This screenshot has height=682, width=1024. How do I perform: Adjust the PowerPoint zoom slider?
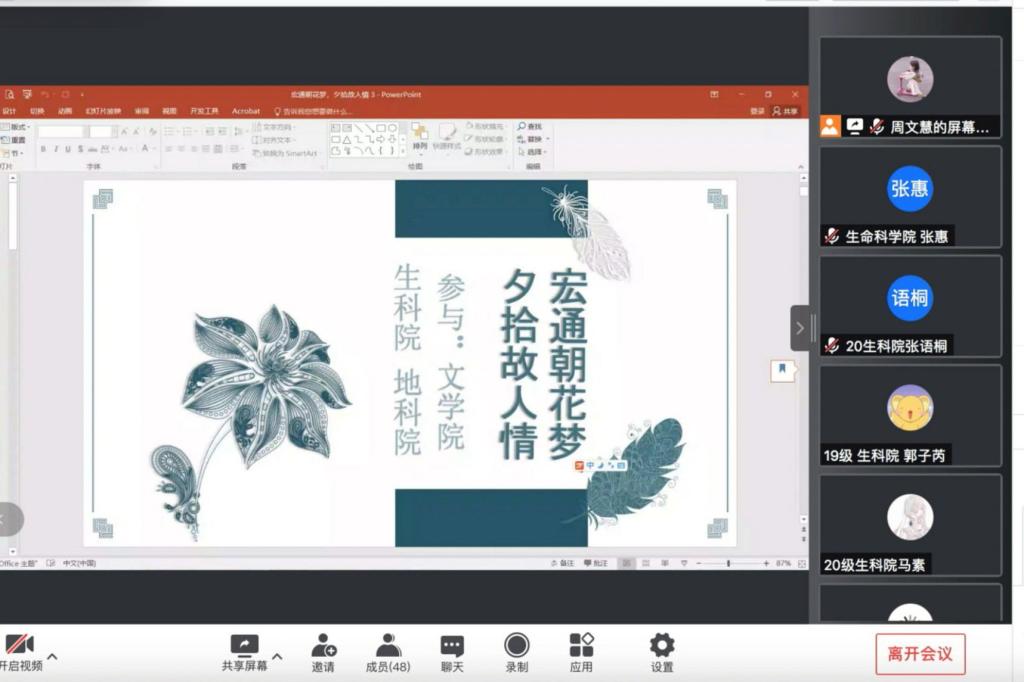[x=728, y=564]
